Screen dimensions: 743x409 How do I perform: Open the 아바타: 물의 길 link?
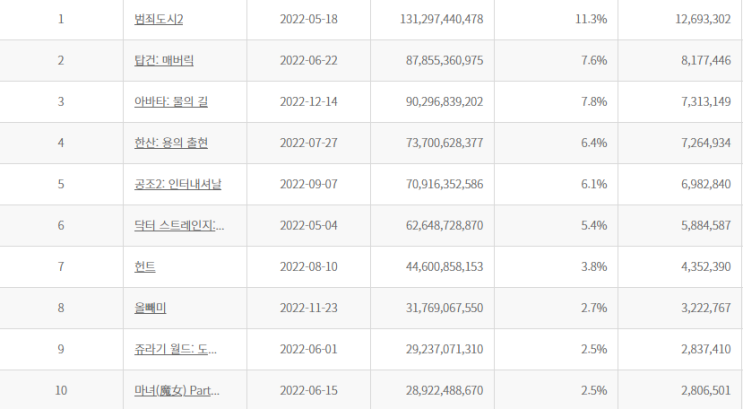click(171, 101)
